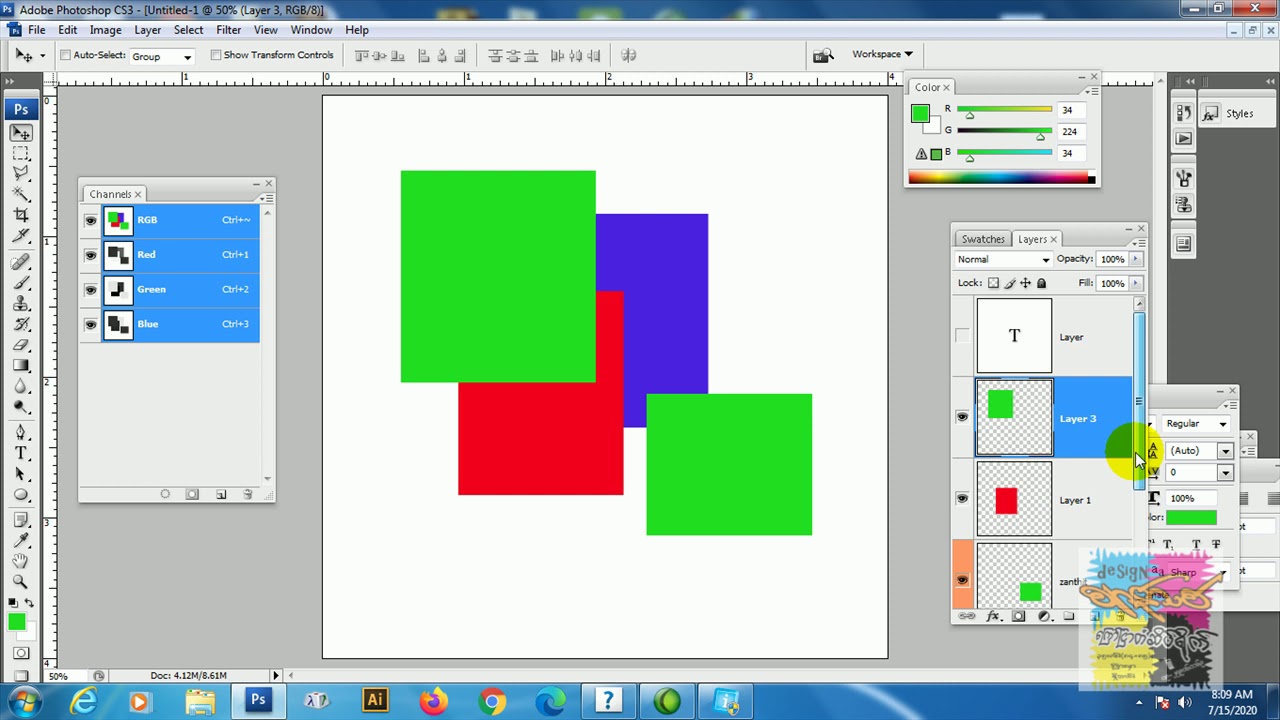Select the Brush tool
This screenshot has width=1280, height=720.
click(21, 283)
